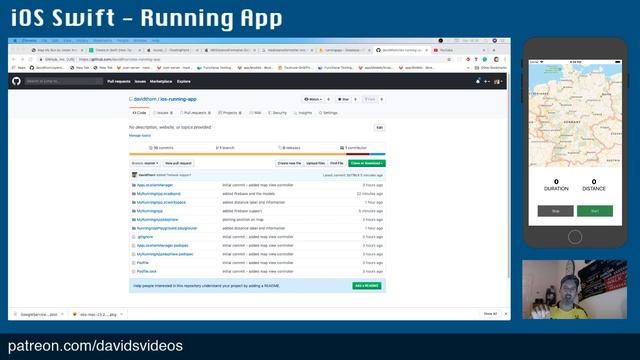
Task: Tap the iPhone simulator home button
Action: click(x=575, y=237)
